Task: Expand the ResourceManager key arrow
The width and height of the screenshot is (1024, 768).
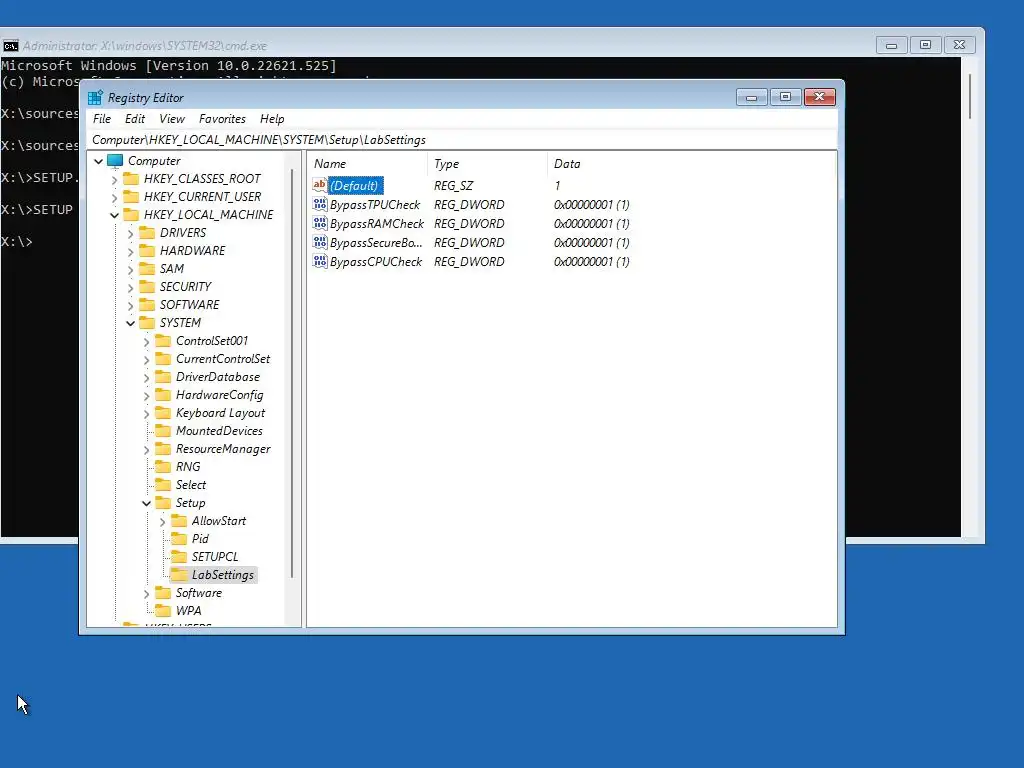Action: 146,450
